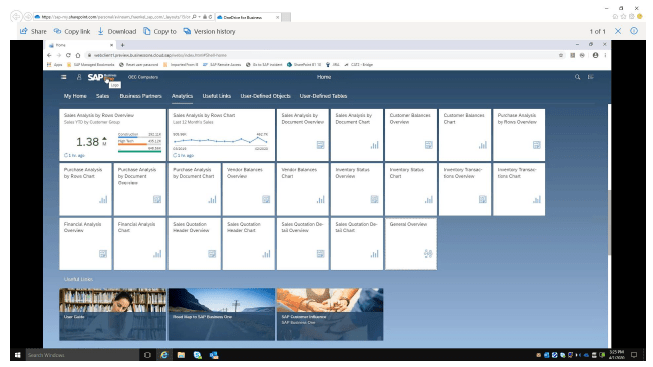The height and width of the screenshot is (367, 653).
Task: Go to the Useful Links tab
Action: 217,96
